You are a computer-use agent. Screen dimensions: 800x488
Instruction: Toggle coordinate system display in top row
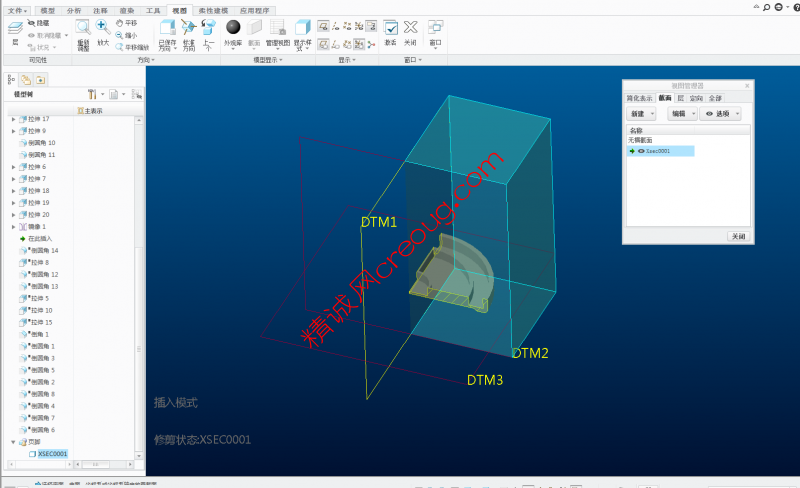click(x=359, y=26)
